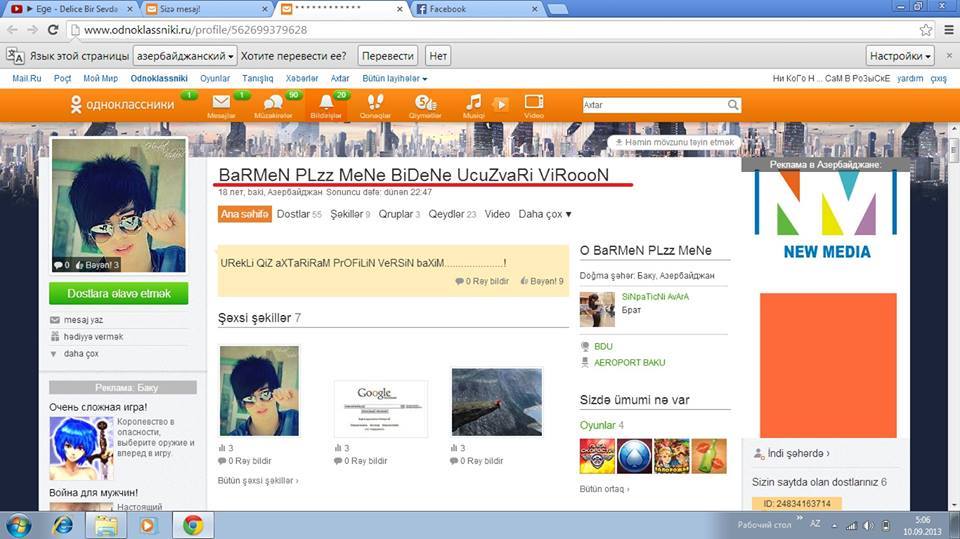Open the Mail.Ru link
This screenshot has height=539, width=960.
pyautogui.click(x=26, y=78)
